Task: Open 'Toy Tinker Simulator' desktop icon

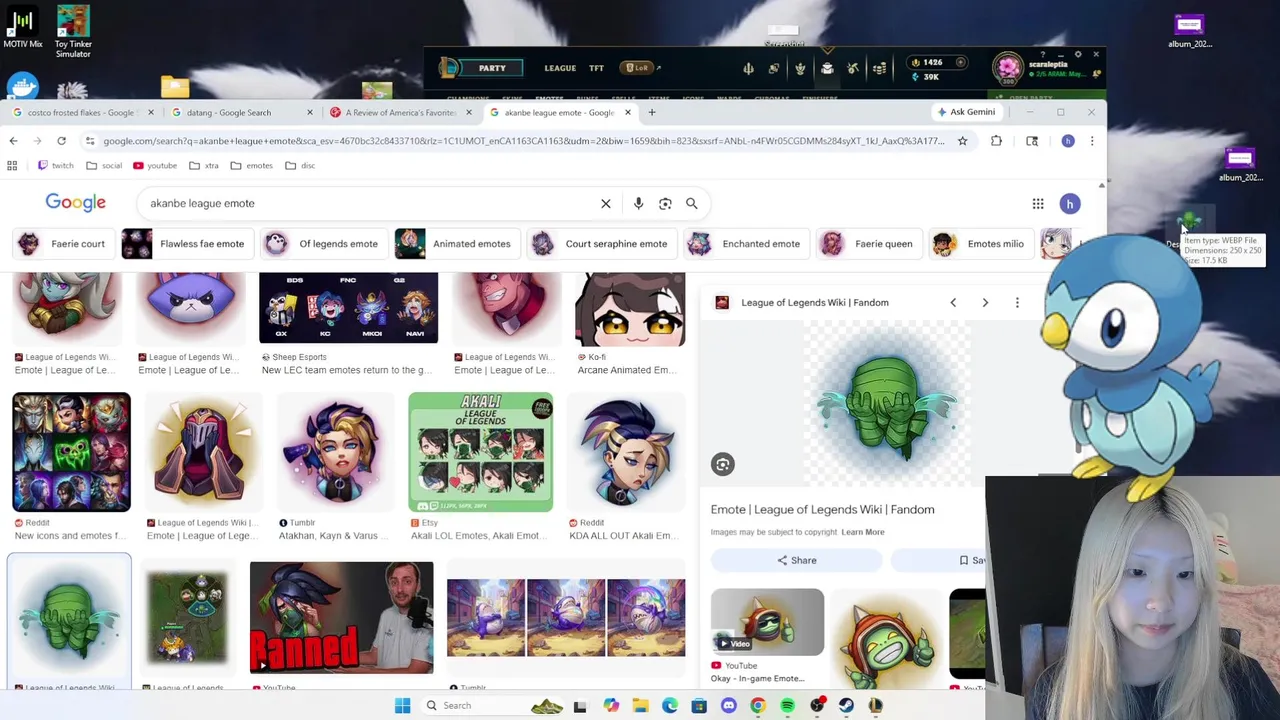Action: tap(73, 31)
